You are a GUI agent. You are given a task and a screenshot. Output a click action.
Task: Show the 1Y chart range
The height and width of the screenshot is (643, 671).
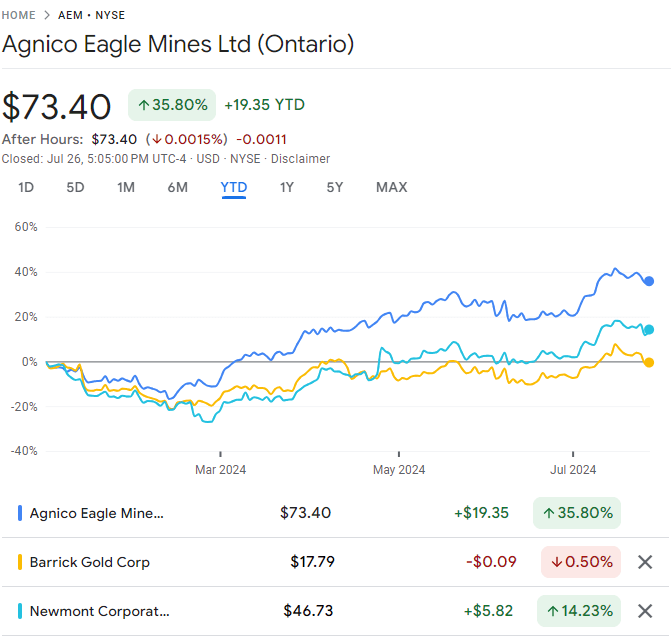point(287,187)
